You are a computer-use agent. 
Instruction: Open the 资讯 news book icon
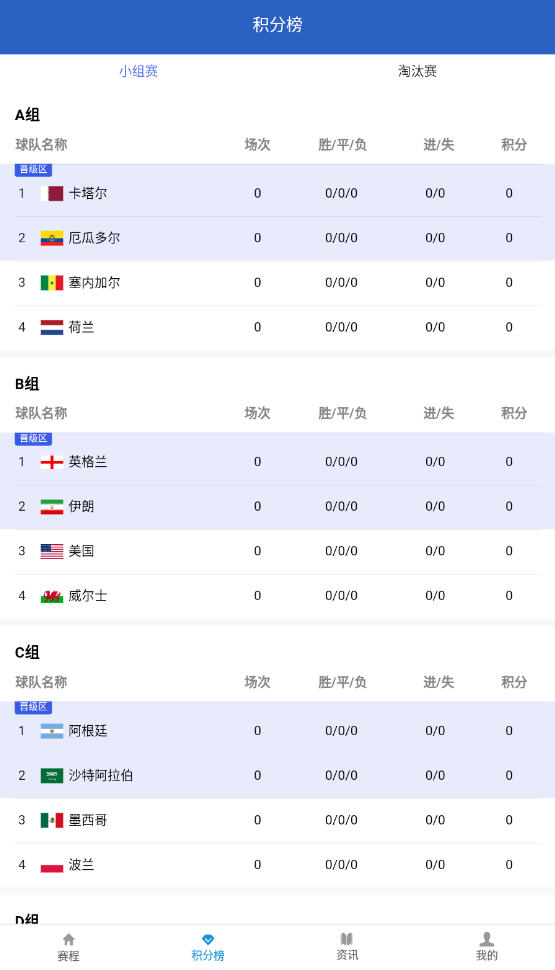pyautogui.click(x=346, y=939)
